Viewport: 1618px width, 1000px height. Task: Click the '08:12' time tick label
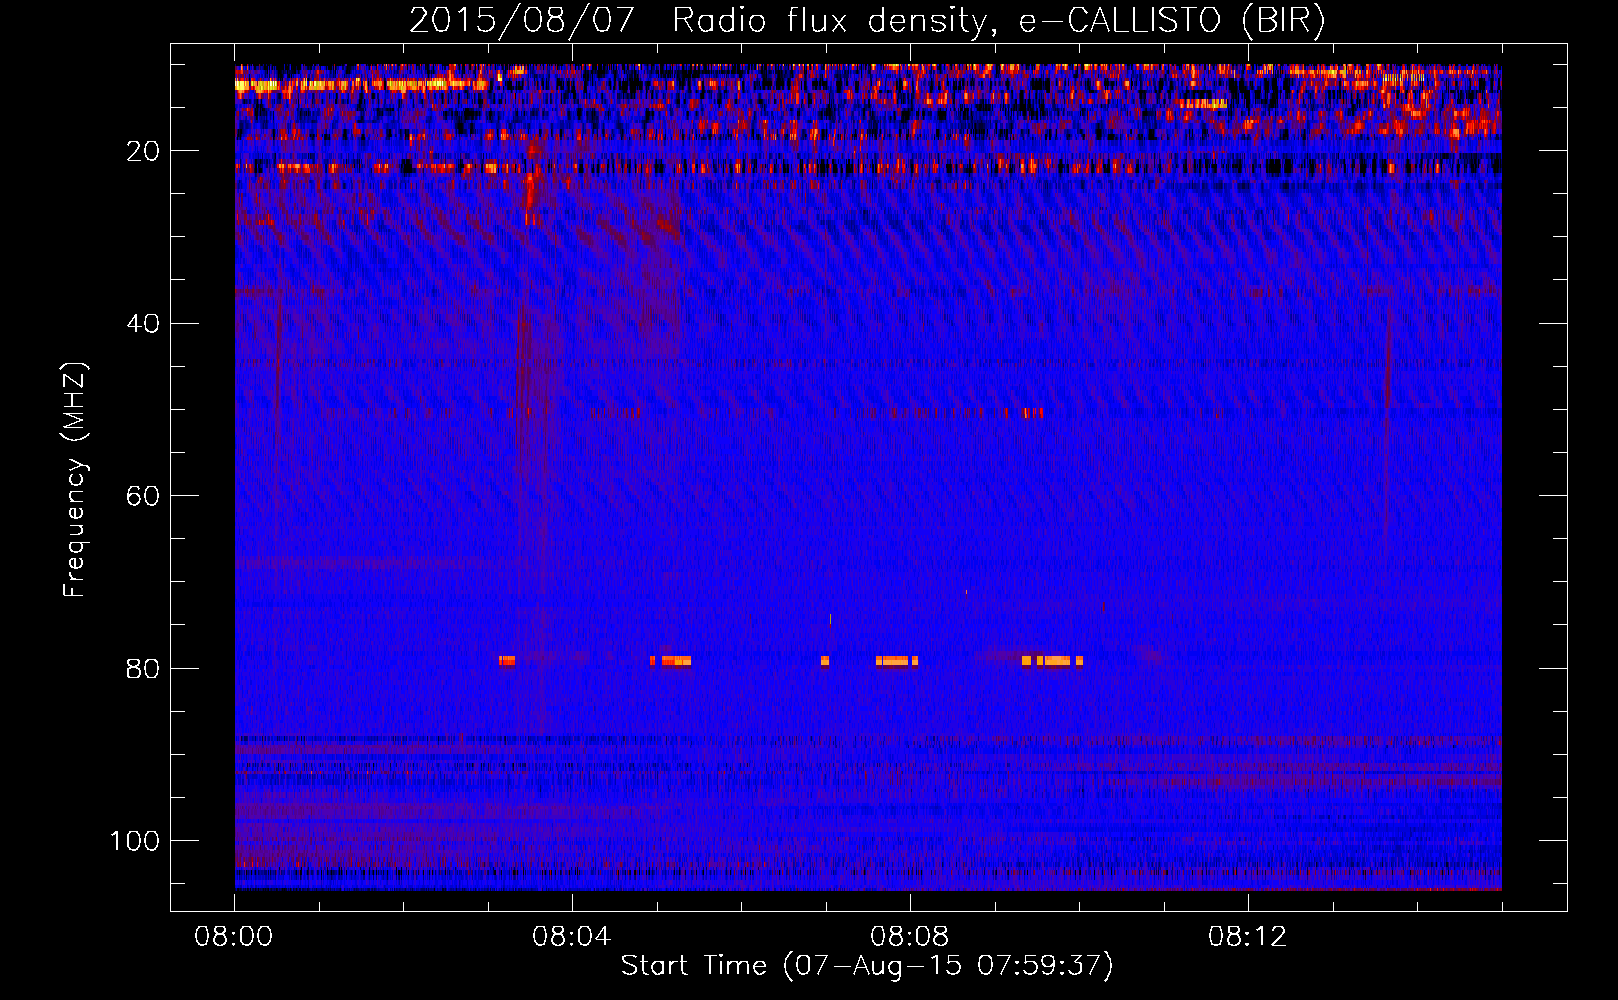tap(1248, 937)
